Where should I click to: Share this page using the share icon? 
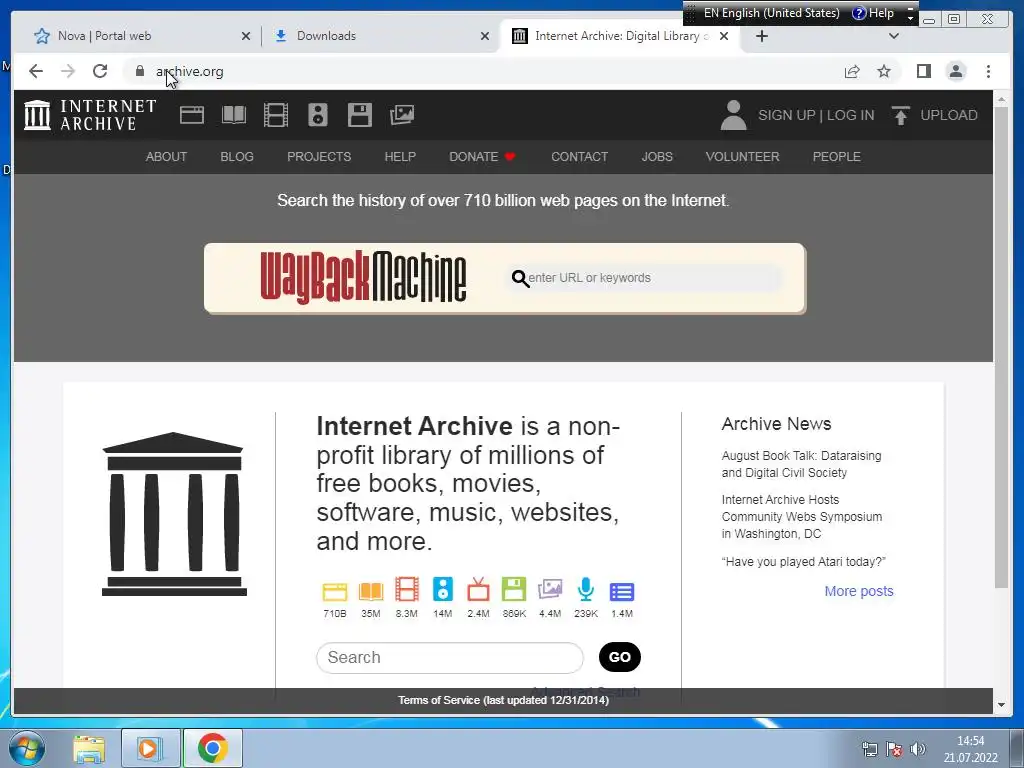click(852, 71)
